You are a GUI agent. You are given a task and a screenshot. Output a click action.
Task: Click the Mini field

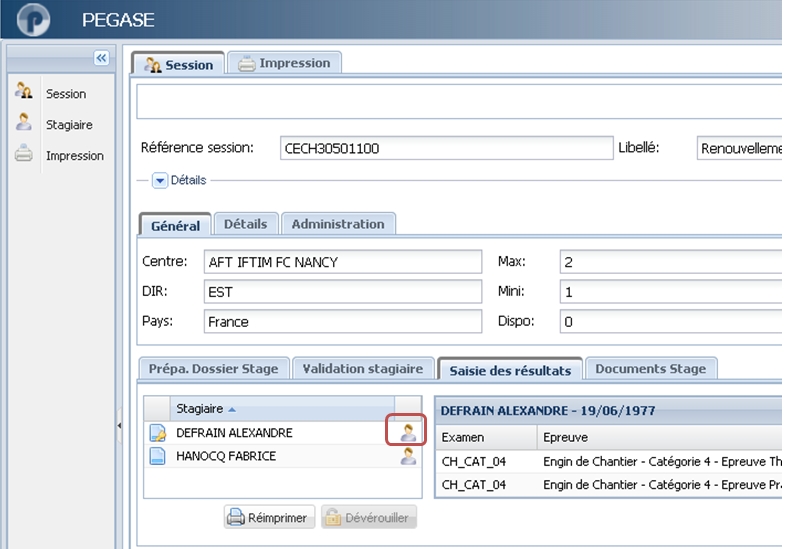(x=671, y=292)
